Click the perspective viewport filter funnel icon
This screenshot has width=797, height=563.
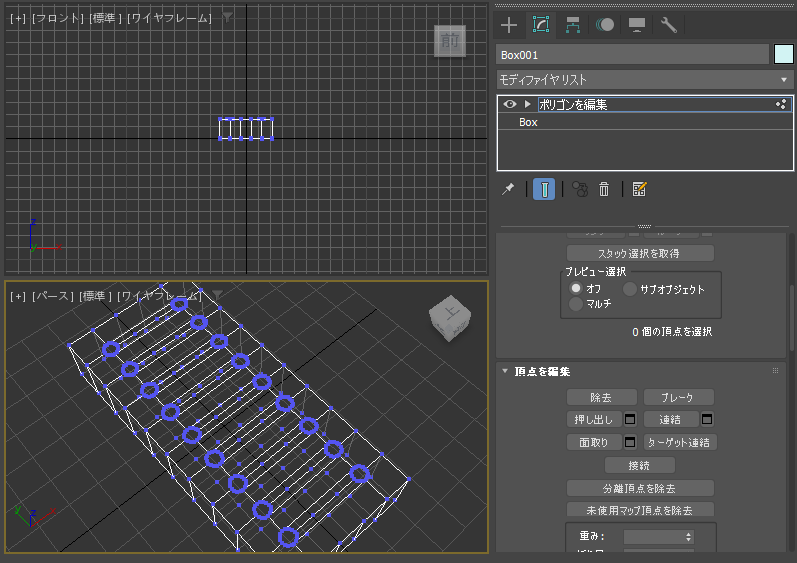coord(217,295)
